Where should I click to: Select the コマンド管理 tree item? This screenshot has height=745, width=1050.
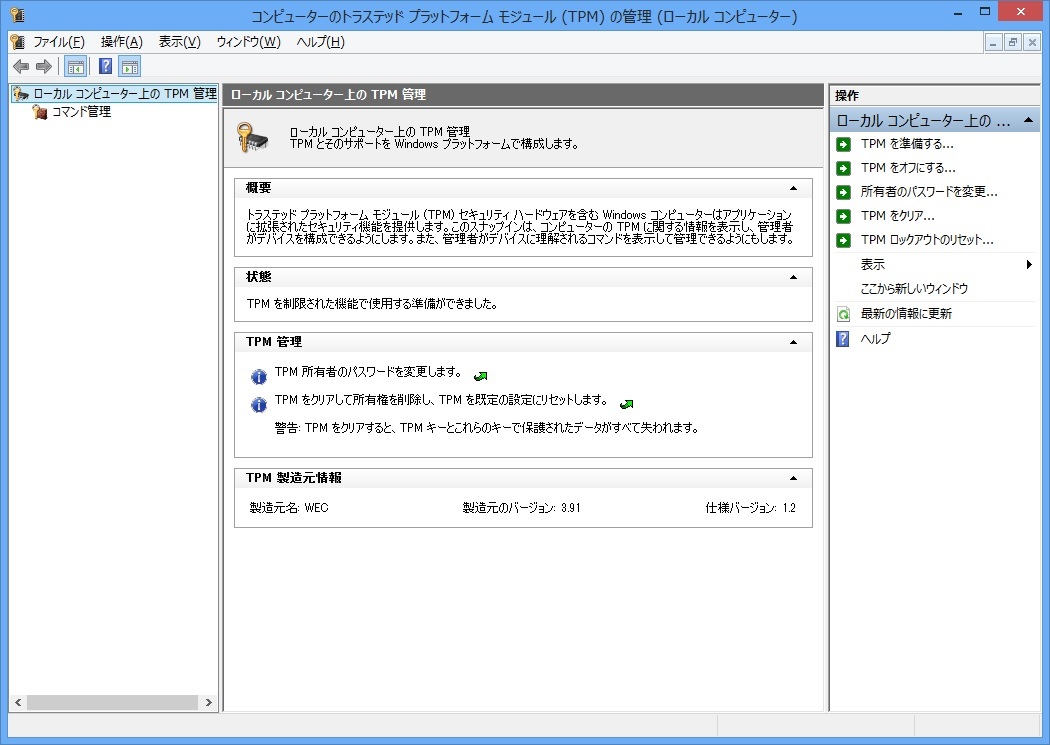tap(81, 112)
